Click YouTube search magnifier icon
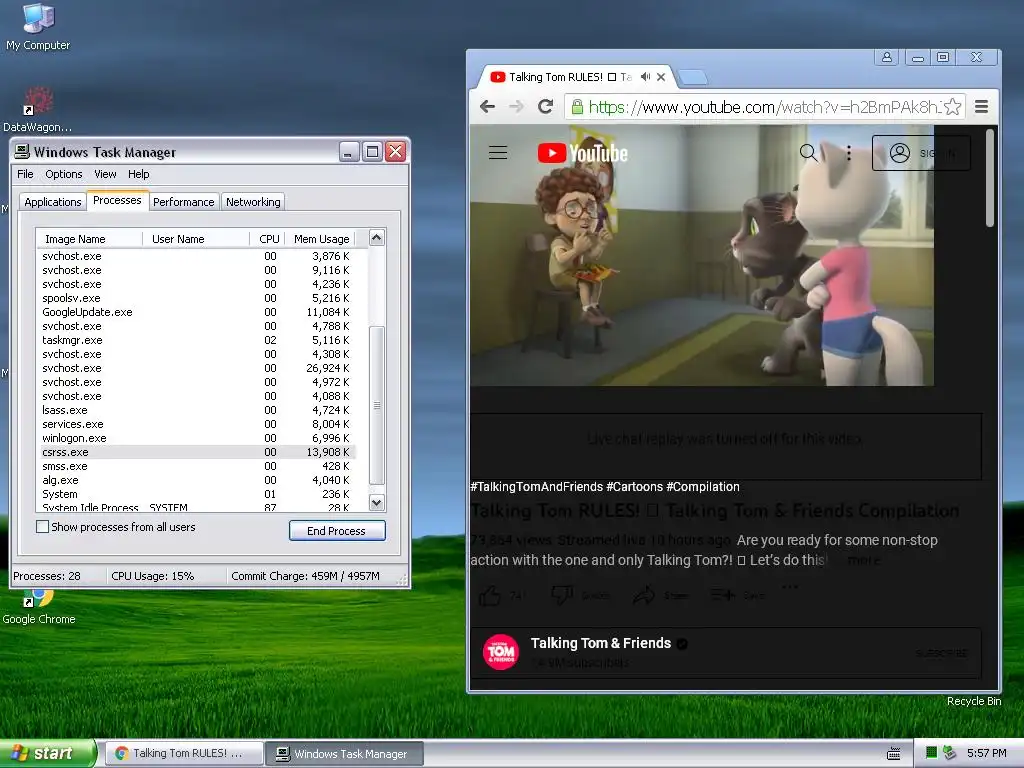The height and width of the screenshot is (768, 1024). coord(808,153)
